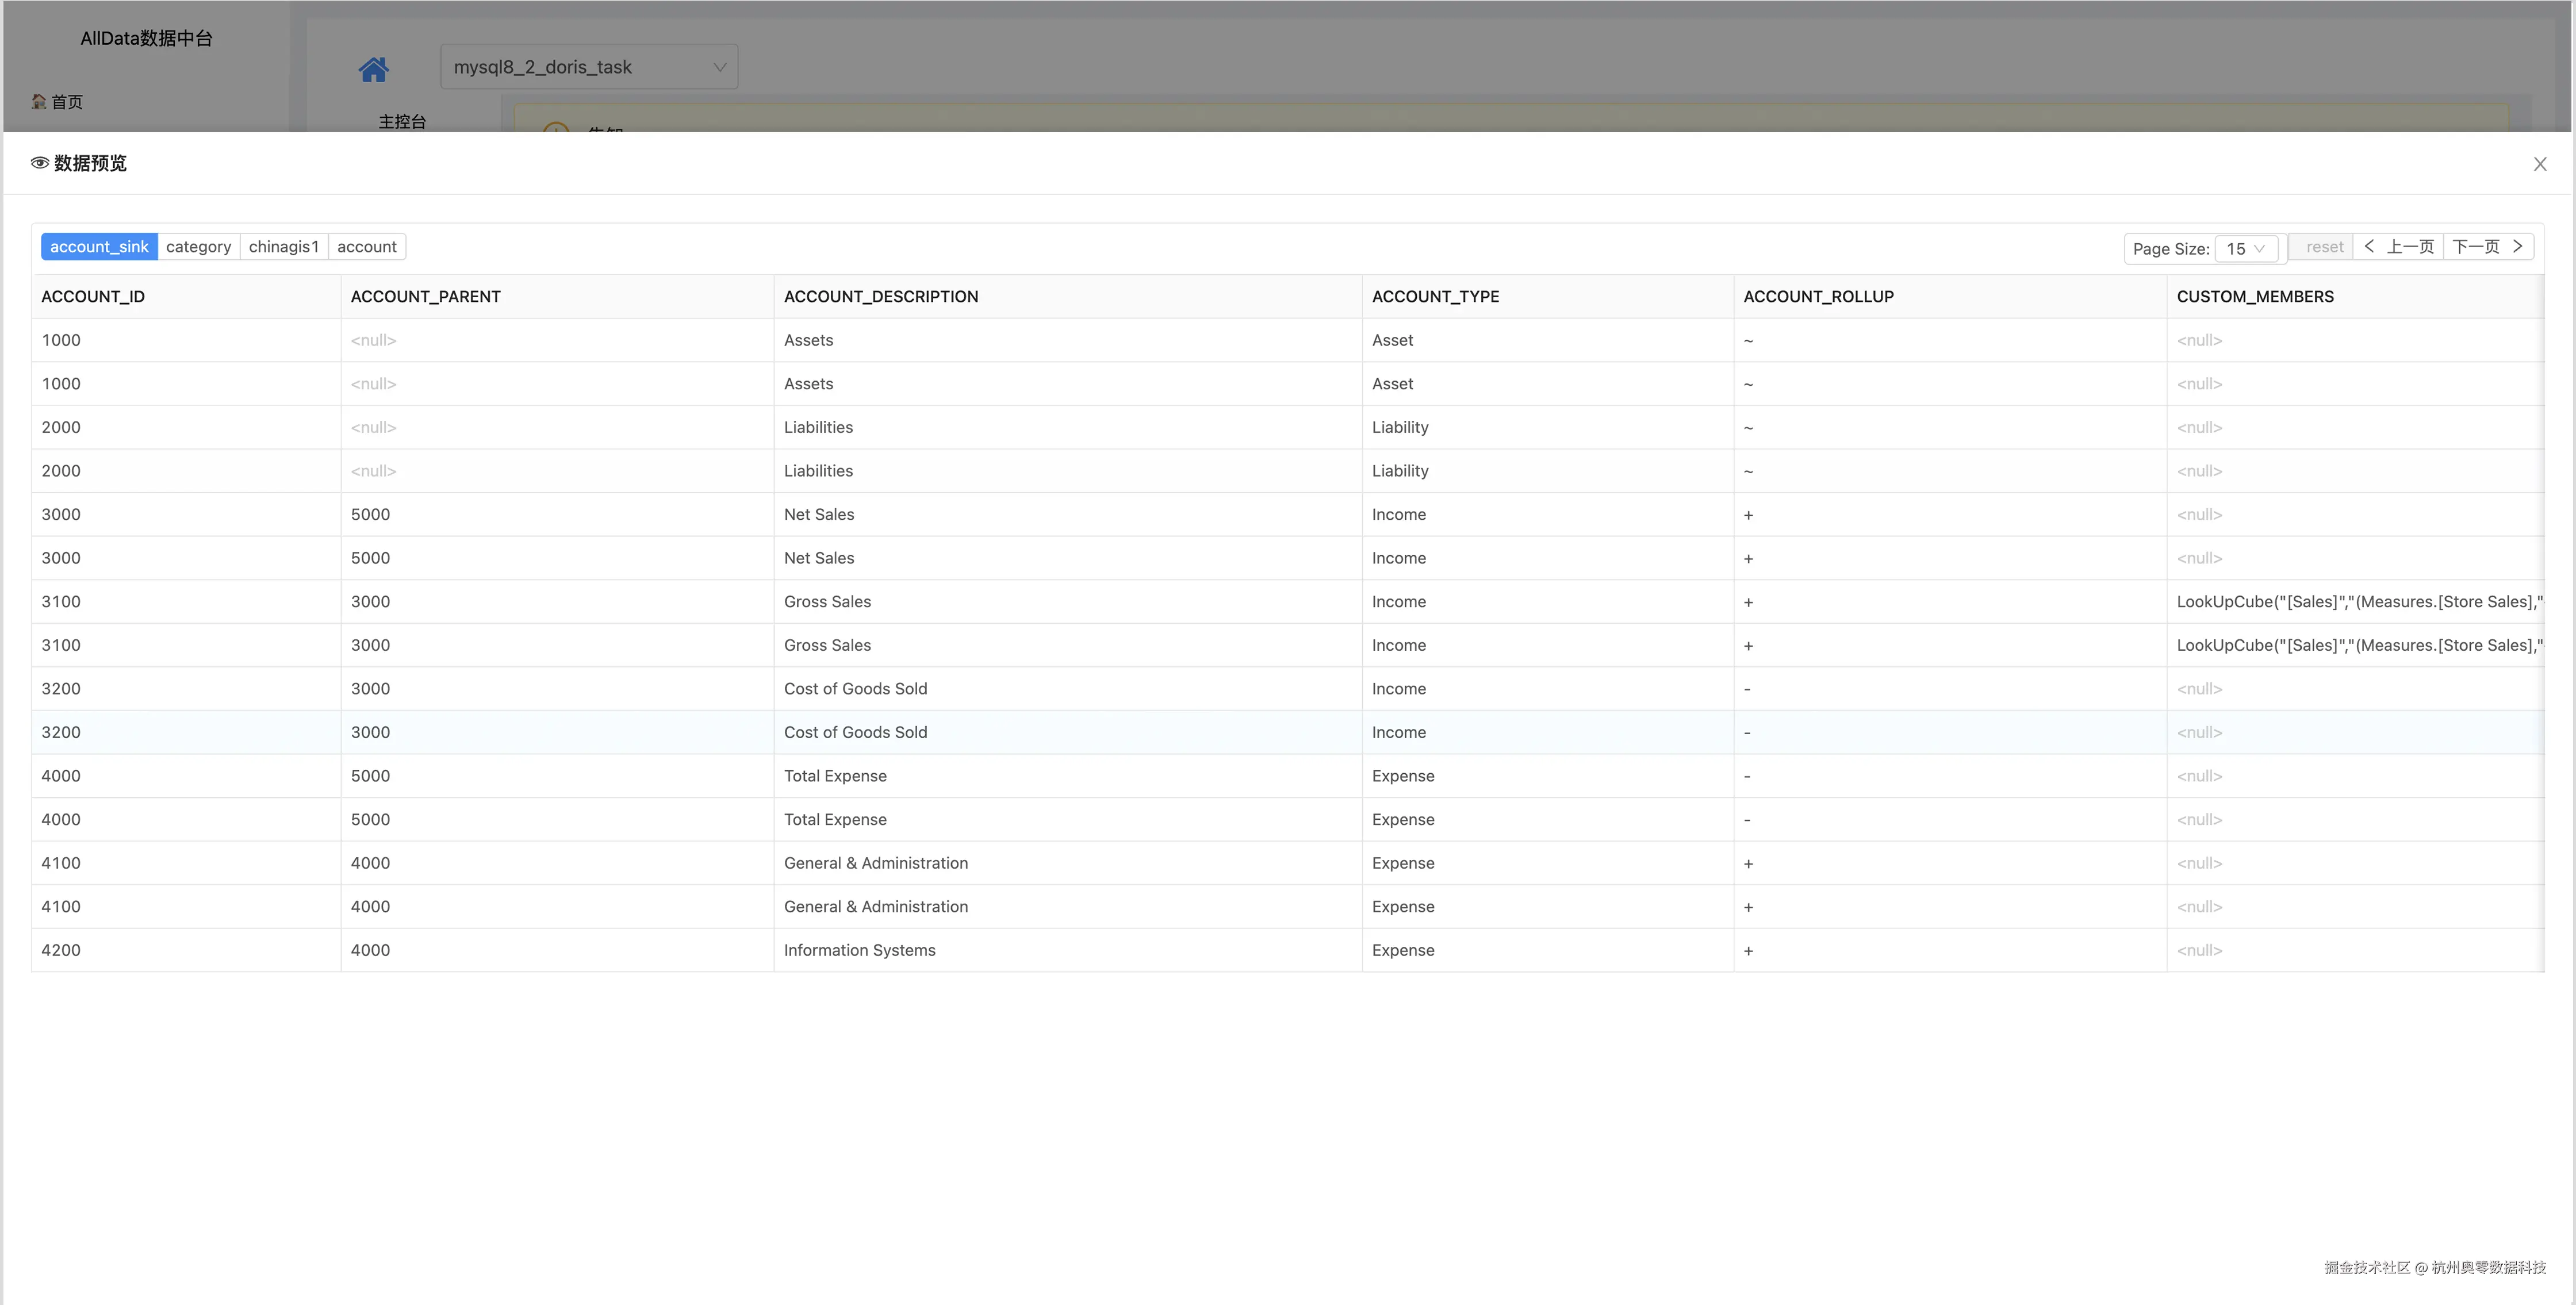Click the 首页 sidebar house icon
Viewport: 2576px width, 1305px height.
point(39,101)
